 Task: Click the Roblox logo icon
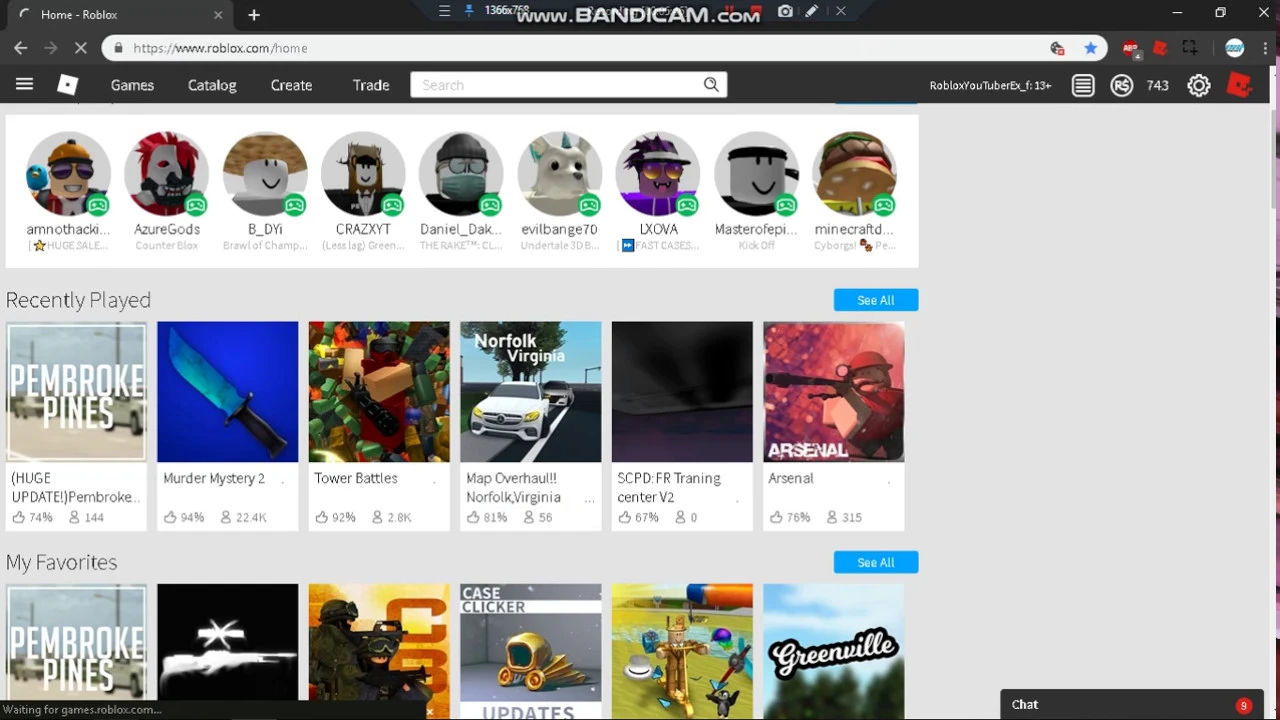(x=67, y=85)
